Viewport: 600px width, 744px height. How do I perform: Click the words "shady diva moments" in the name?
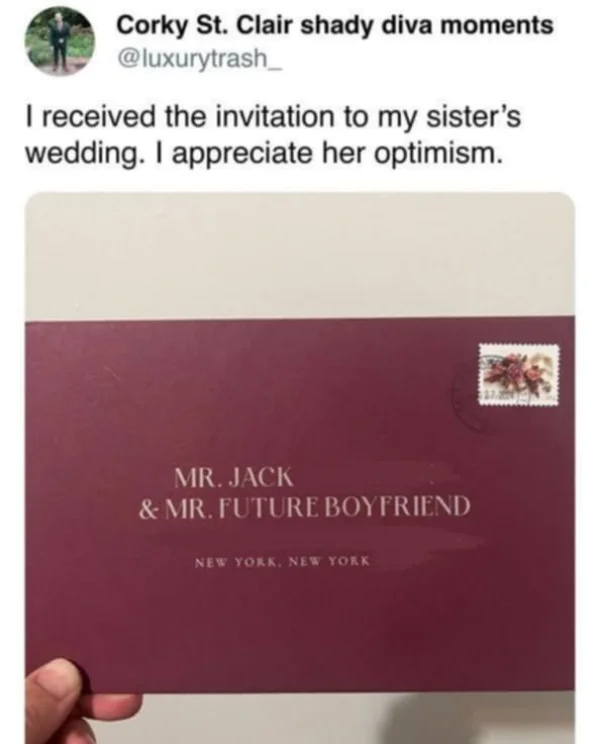[x=450, y=24]
